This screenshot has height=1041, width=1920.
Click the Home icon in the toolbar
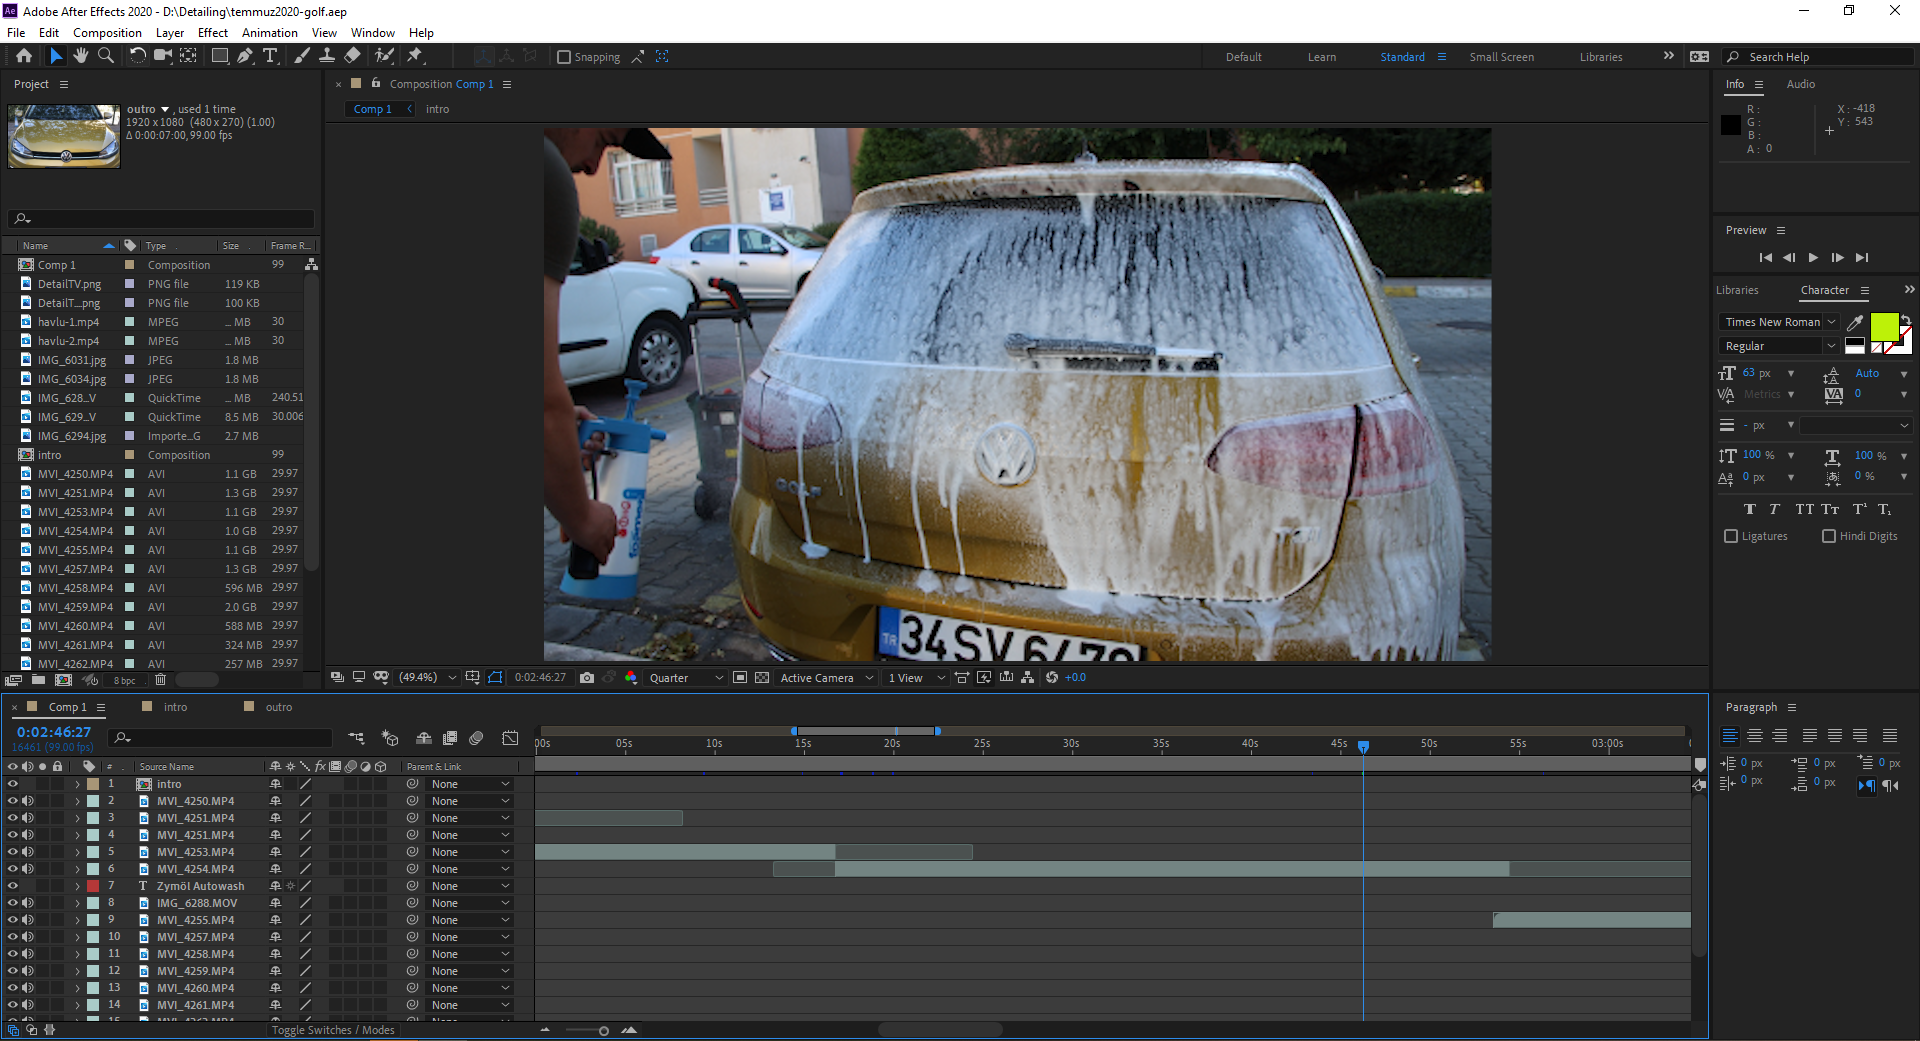(24, 56)
